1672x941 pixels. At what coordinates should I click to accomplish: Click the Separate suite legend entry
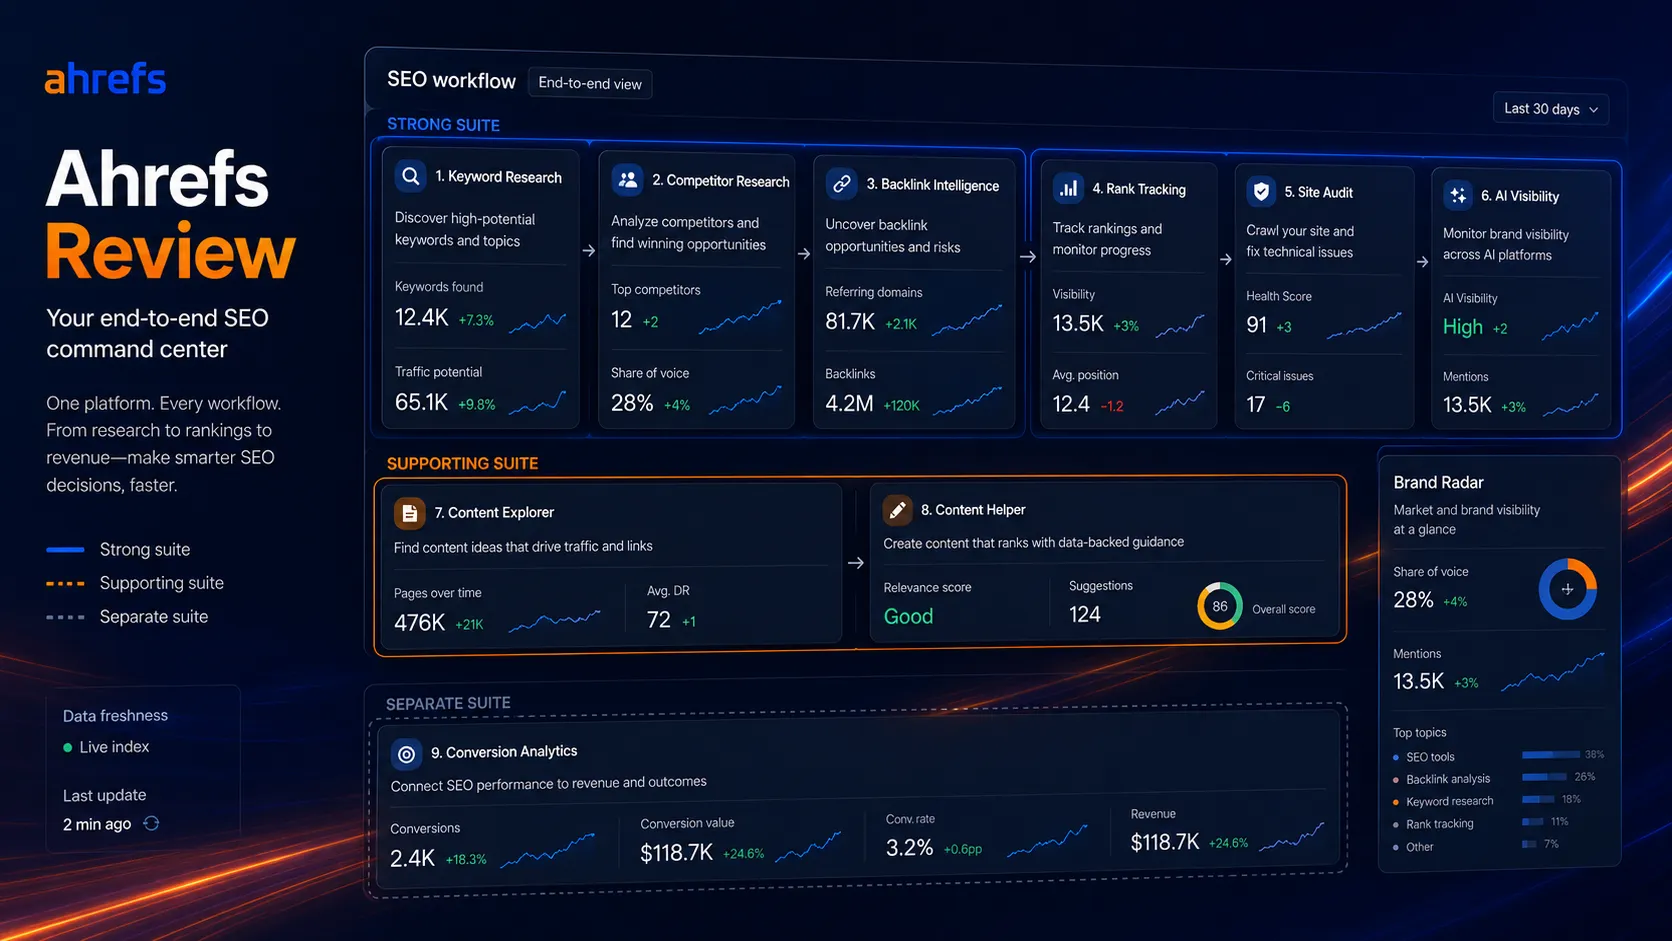[127, 617]
